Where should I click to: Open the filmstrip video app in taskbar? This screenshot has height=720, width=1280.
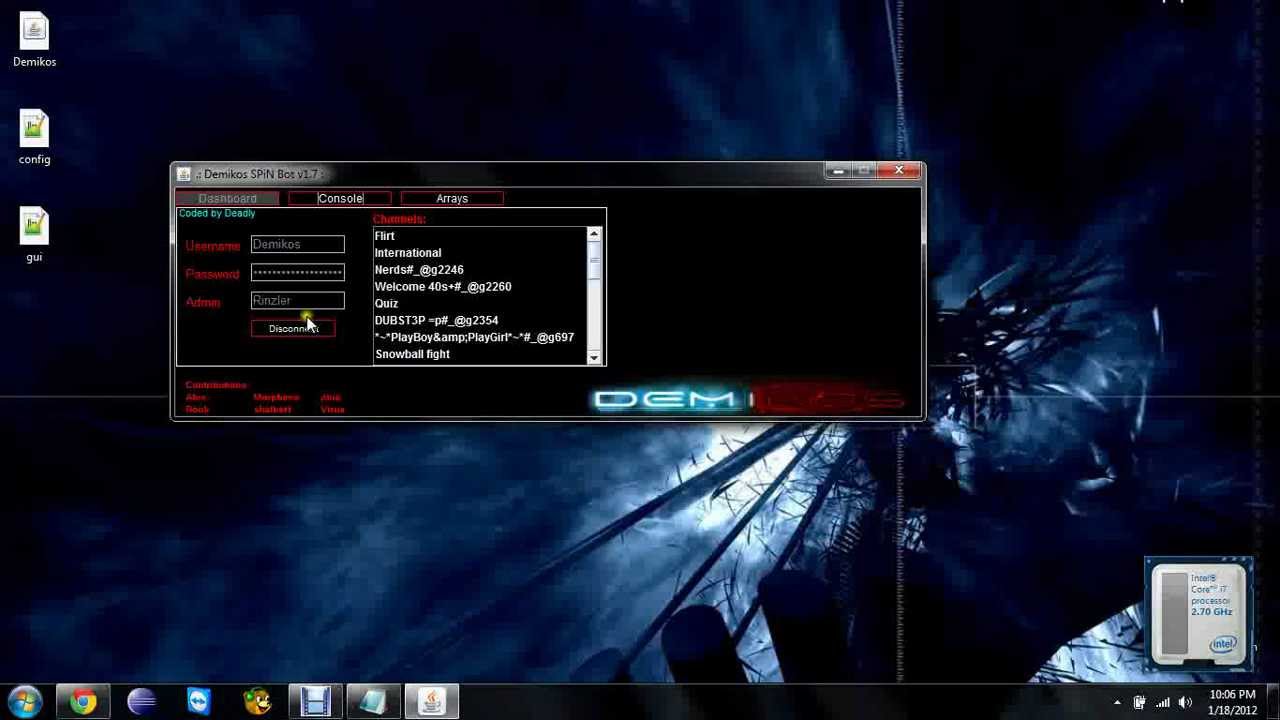coord(315,702)
